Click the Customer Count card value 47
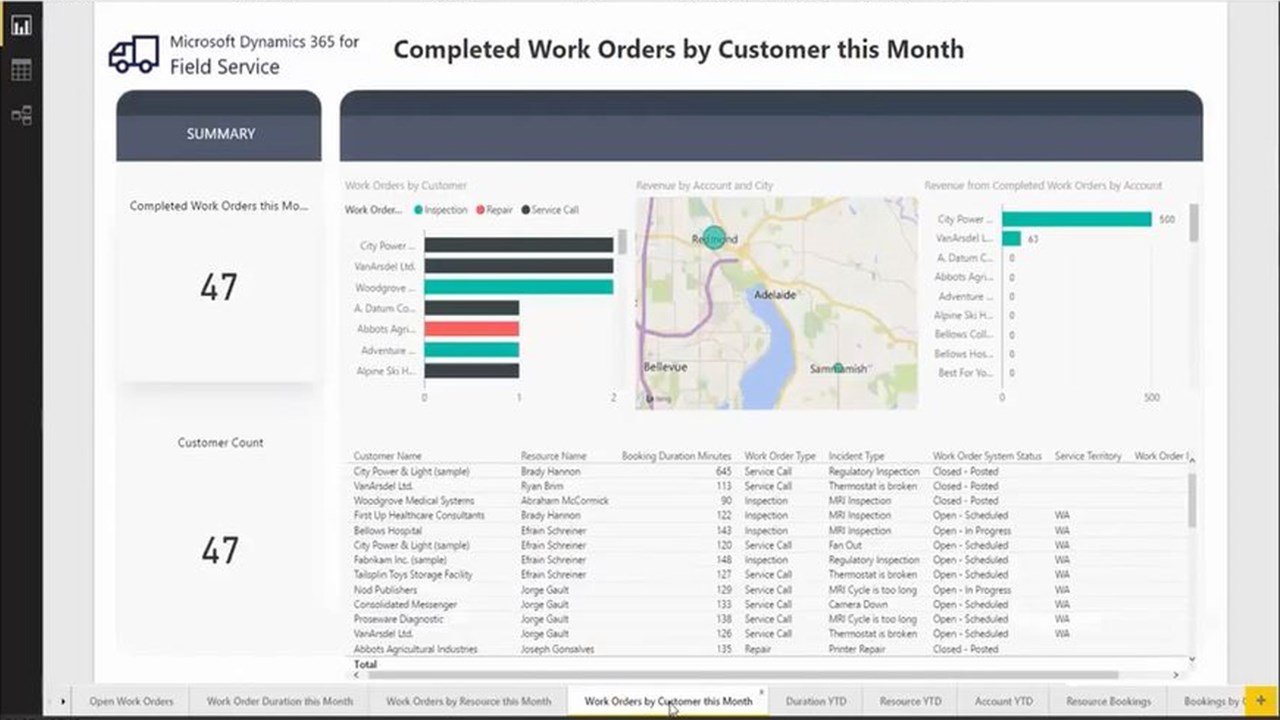 point(219,550)
